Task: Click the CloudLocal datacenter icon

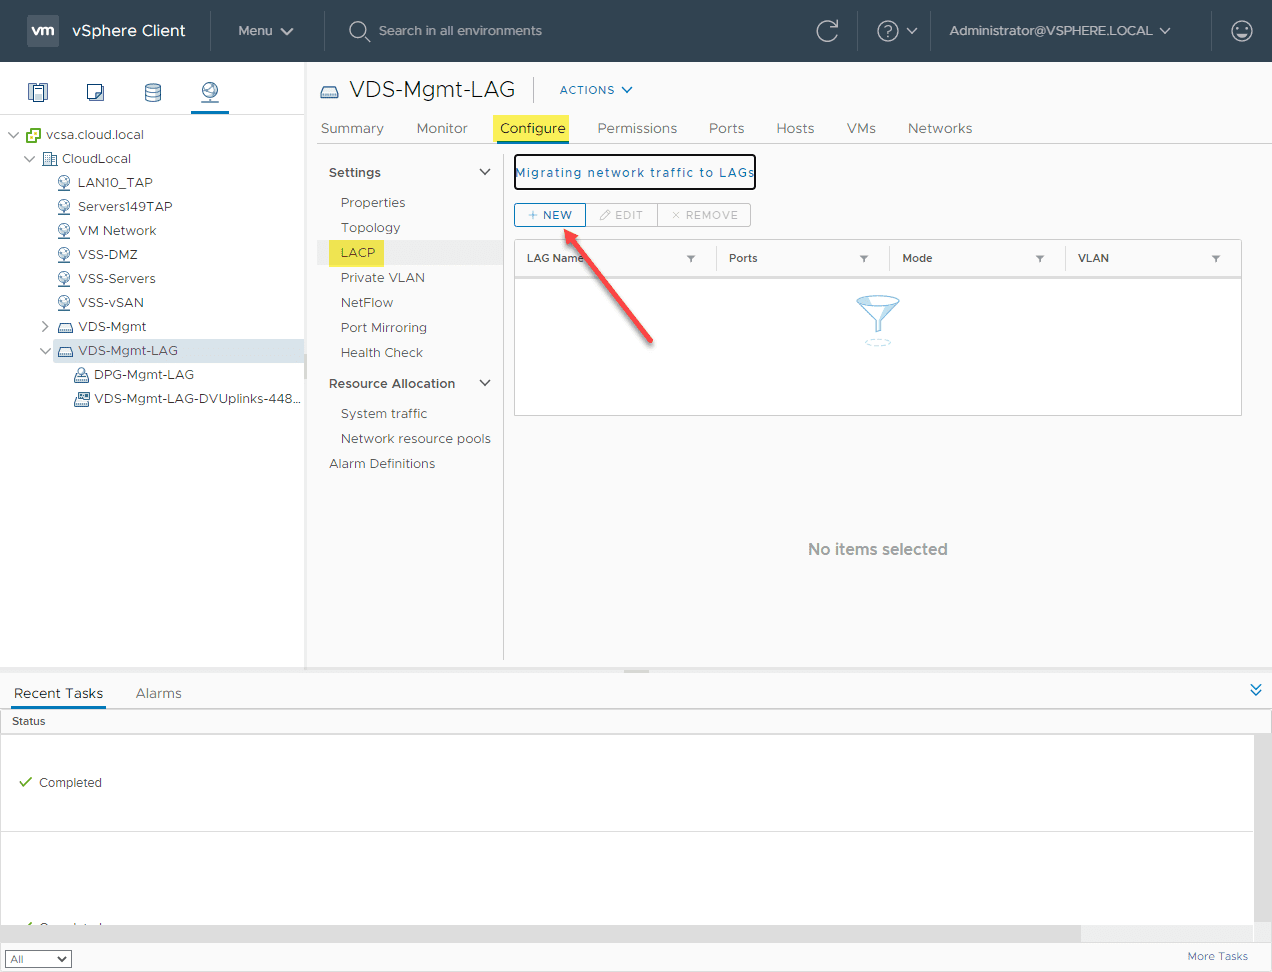Action: tap(50, 159)
